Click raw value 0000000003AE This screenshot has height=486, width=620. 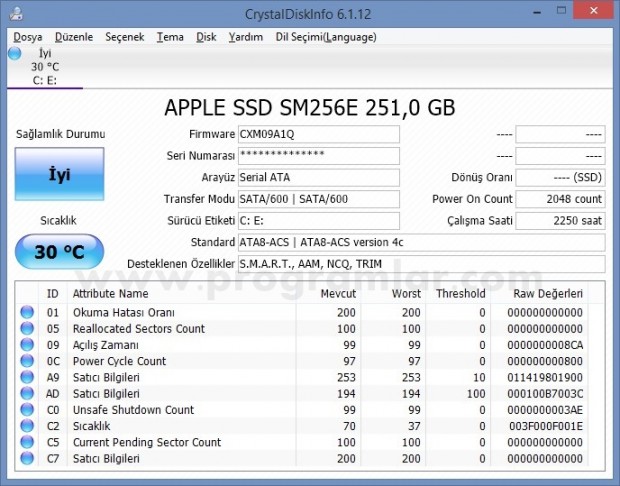[545, 410]
